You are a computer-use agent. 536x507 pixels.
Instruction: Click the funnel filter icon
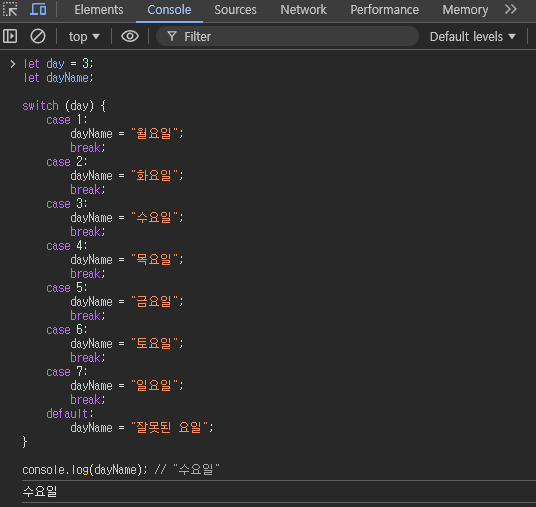(x=172, y=36)
